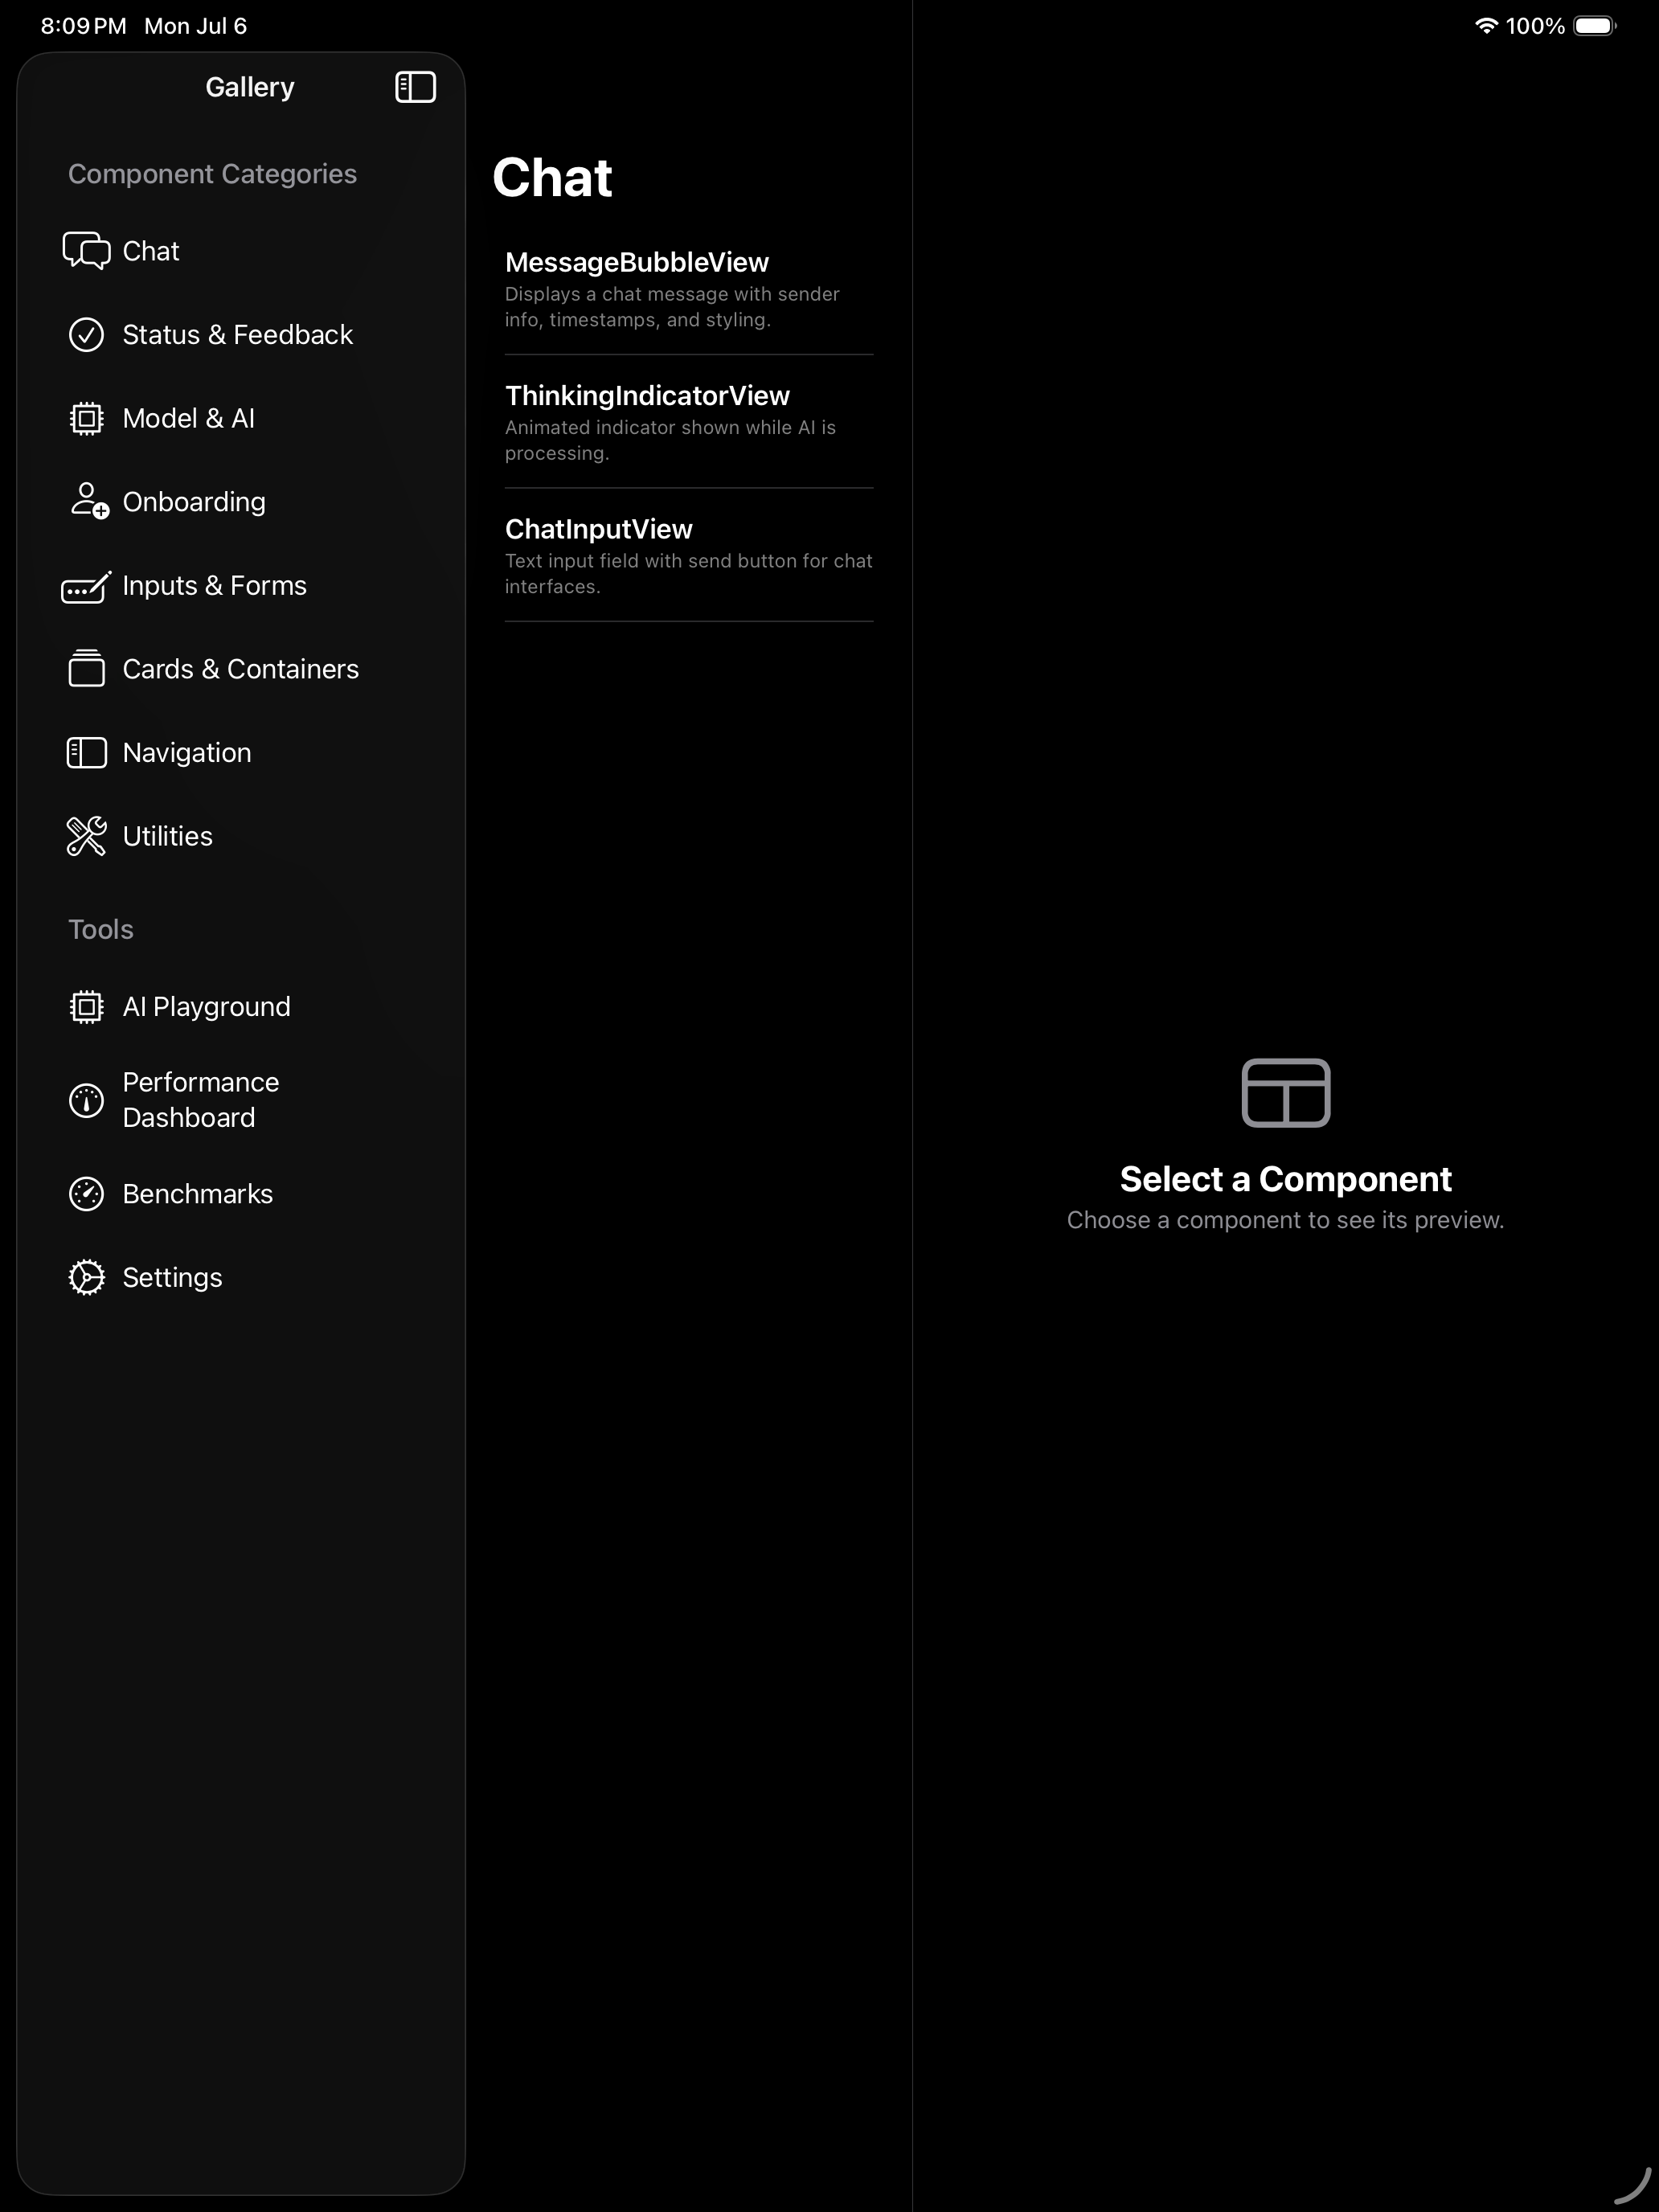1659x2212 pixels.
Task: Click the Utilities wrench and screwdriver icon
Action: (86, 836)
